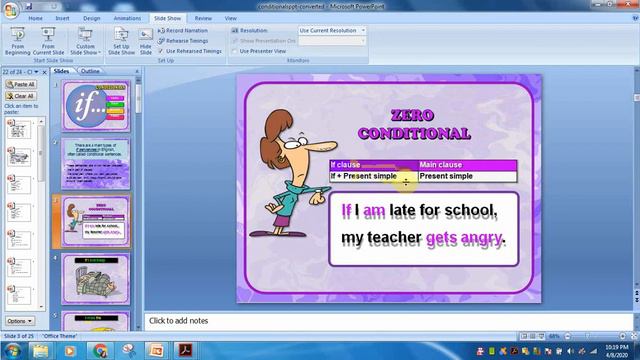Screen dimensions: 640x360
Task: Click zoom out minus button
Action: coord(567,336)
